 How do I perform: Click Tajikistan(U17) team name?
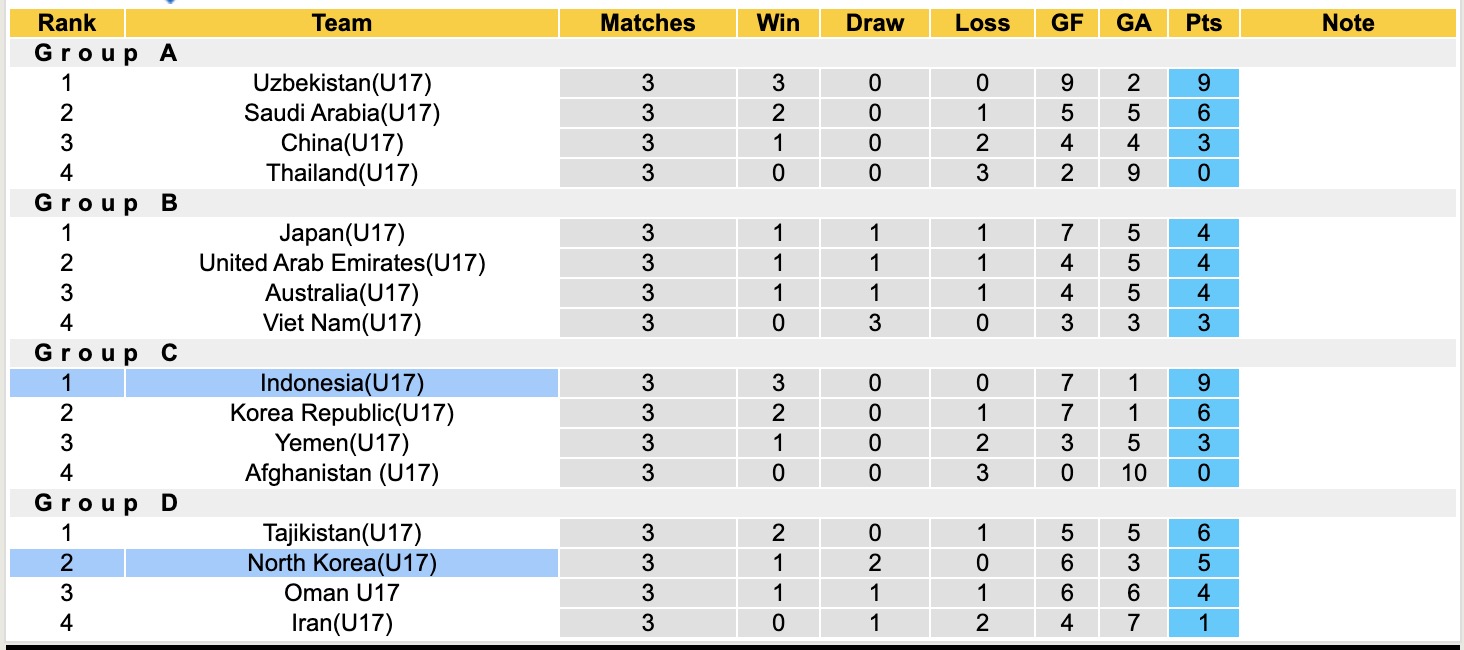[x=342, y=533]
